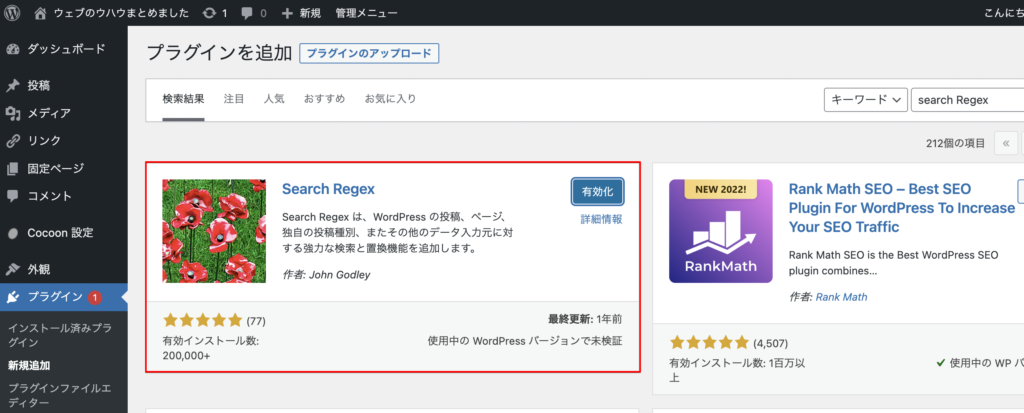Open 詳細情報 link for Search Regex

[x=601, y=220]
